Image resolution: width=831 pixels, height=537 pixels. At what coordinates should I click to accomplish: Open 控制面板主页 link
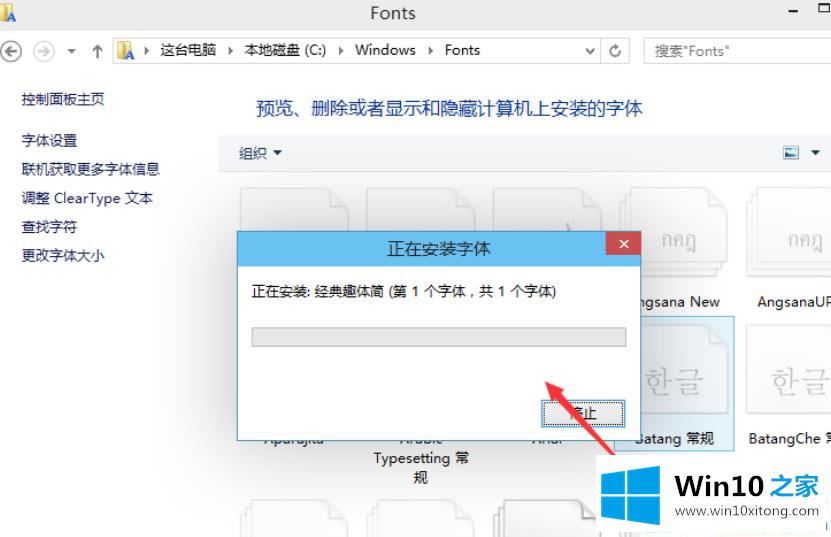63,99
